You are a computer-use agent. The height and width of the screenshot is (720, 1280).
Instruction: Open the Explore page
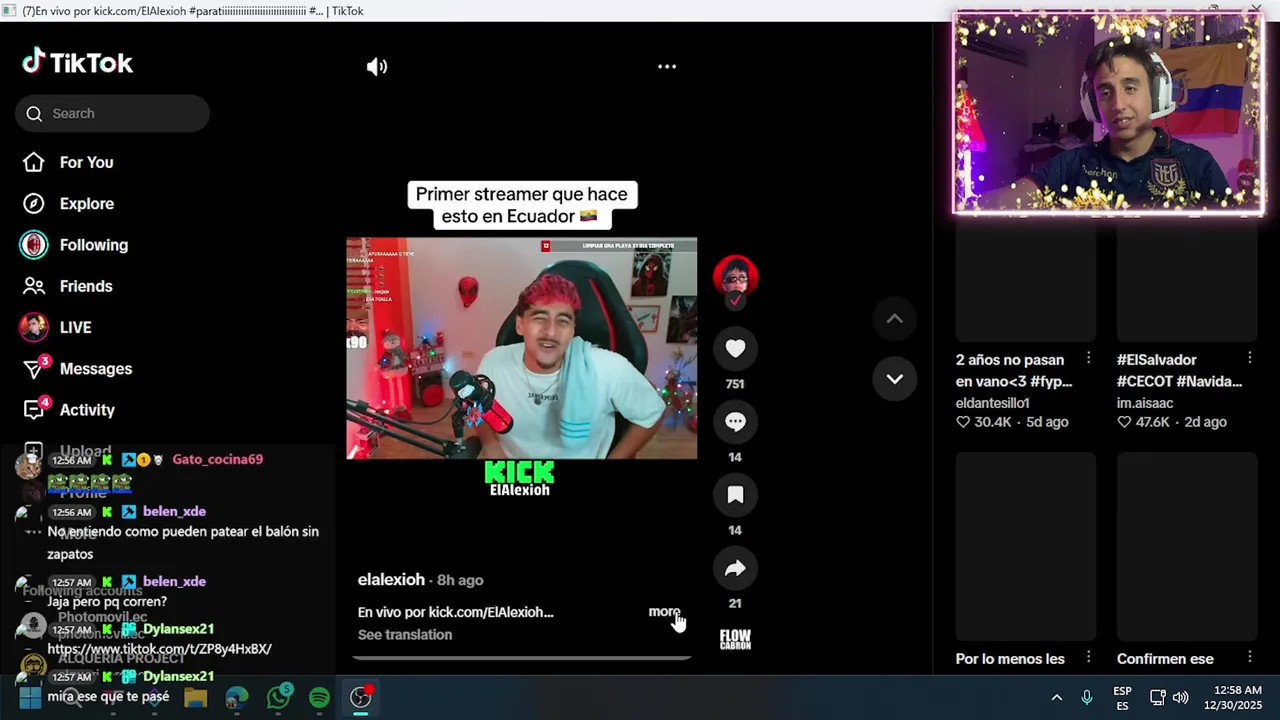click(86, 203)
